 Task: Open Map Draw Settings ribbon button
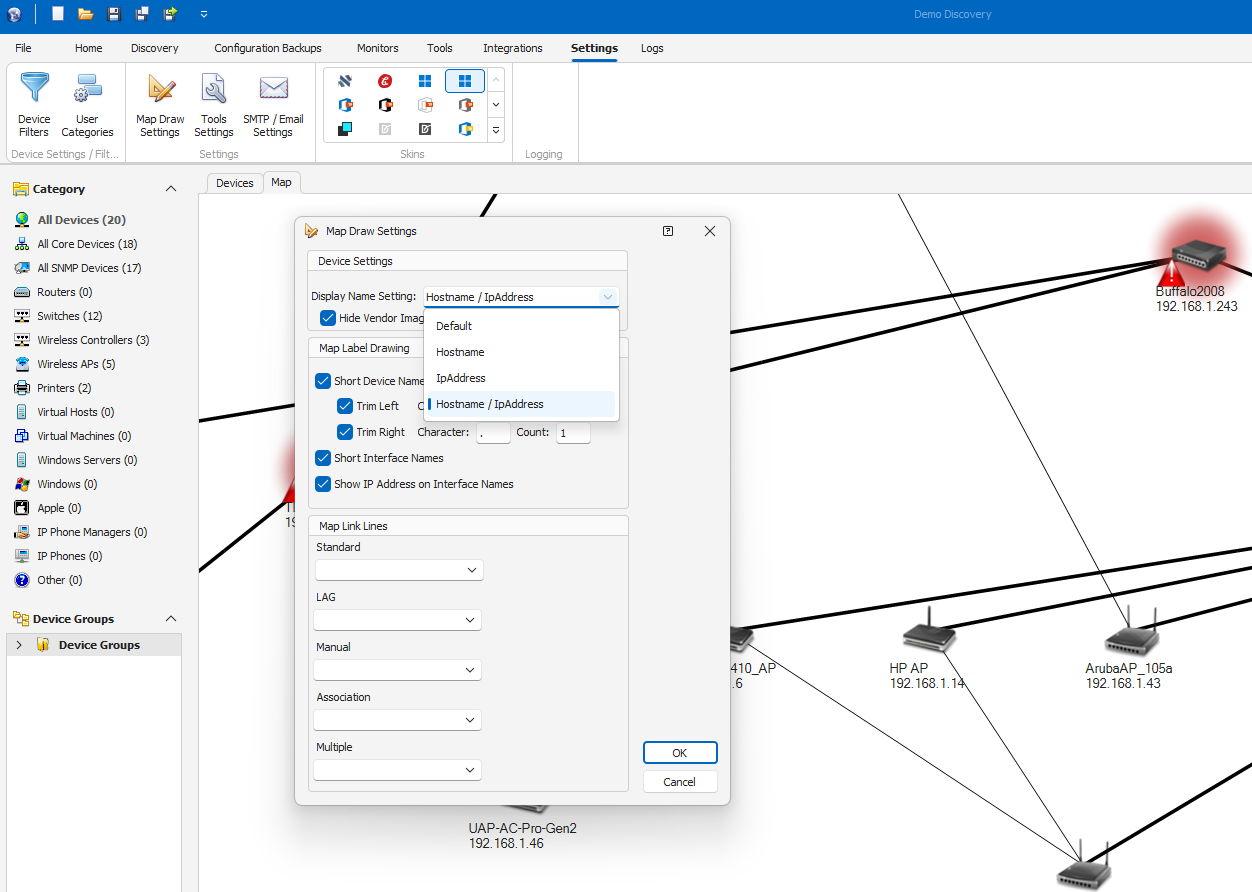[160, 105]
